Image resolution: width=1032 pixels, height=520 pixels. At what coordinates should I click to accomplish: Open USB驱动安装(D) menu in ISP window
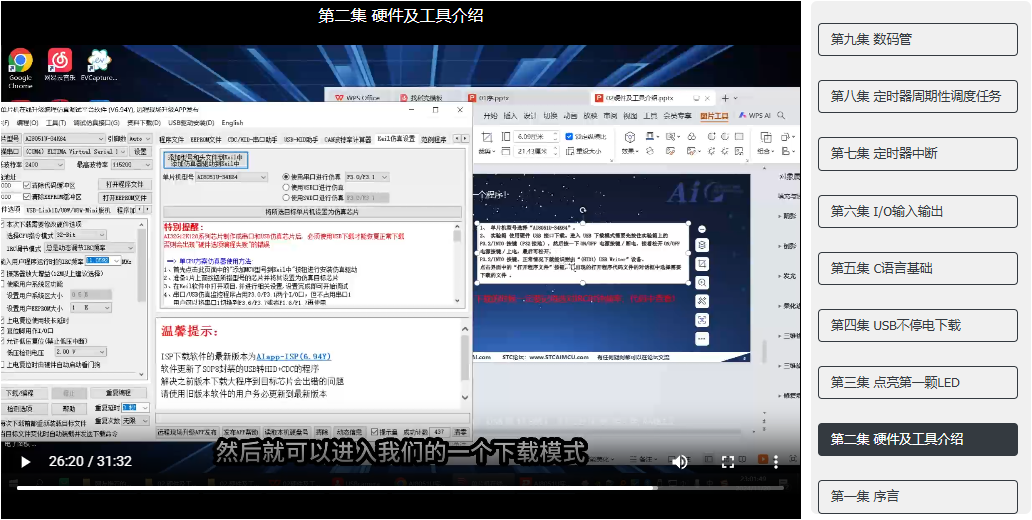(191, 122)
